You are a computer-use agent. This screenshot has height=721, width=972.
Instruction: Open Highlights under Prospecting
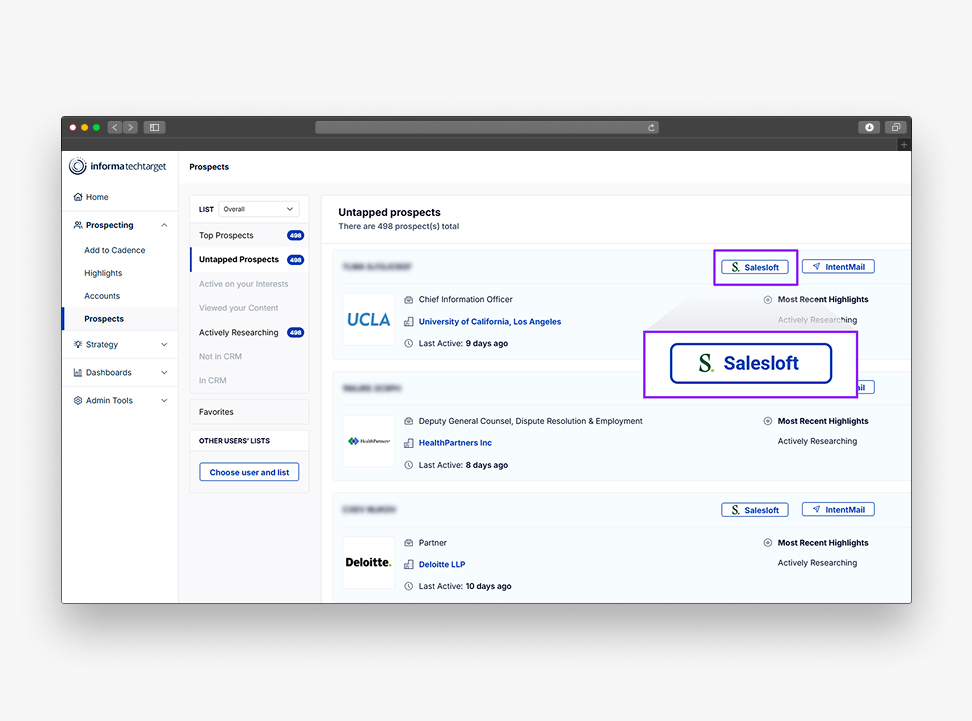coord(103,273)
